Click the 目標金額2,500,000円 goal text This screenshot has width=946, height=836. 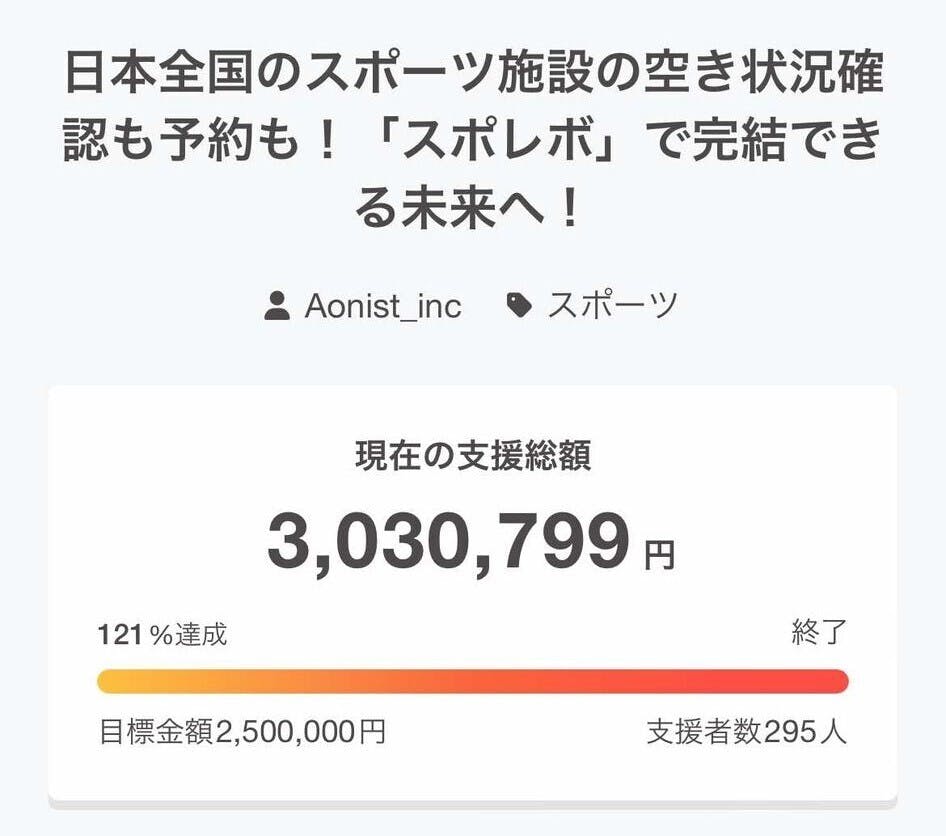pyautogui.click(x=242, y=732)
